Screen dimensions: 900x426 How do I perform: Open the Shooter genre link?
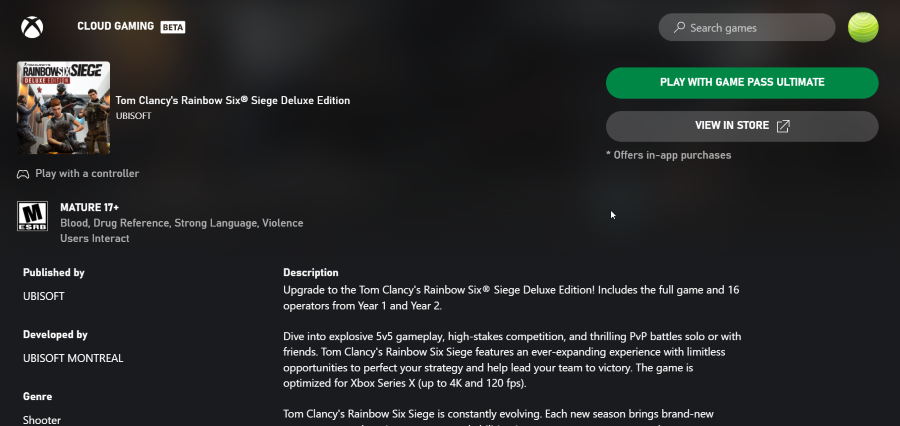[42, 420]
